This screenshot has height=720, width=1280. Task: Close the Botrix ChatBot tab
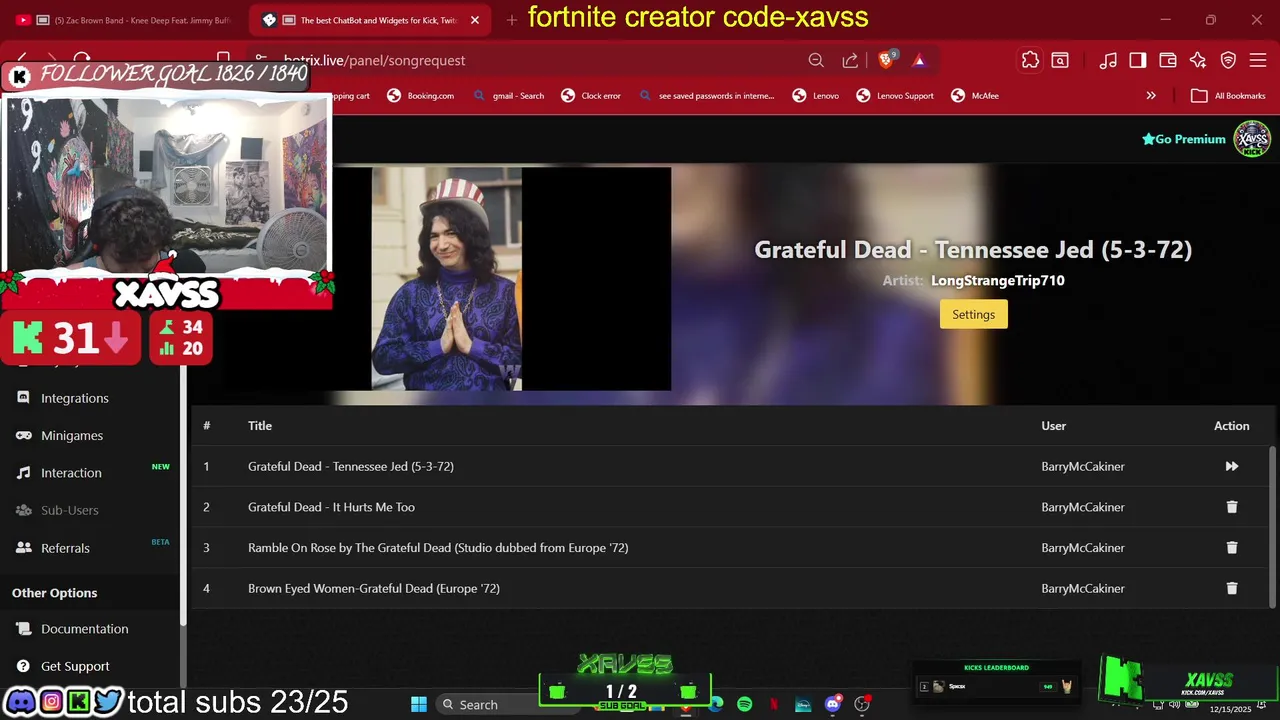[x=475, y=20]
